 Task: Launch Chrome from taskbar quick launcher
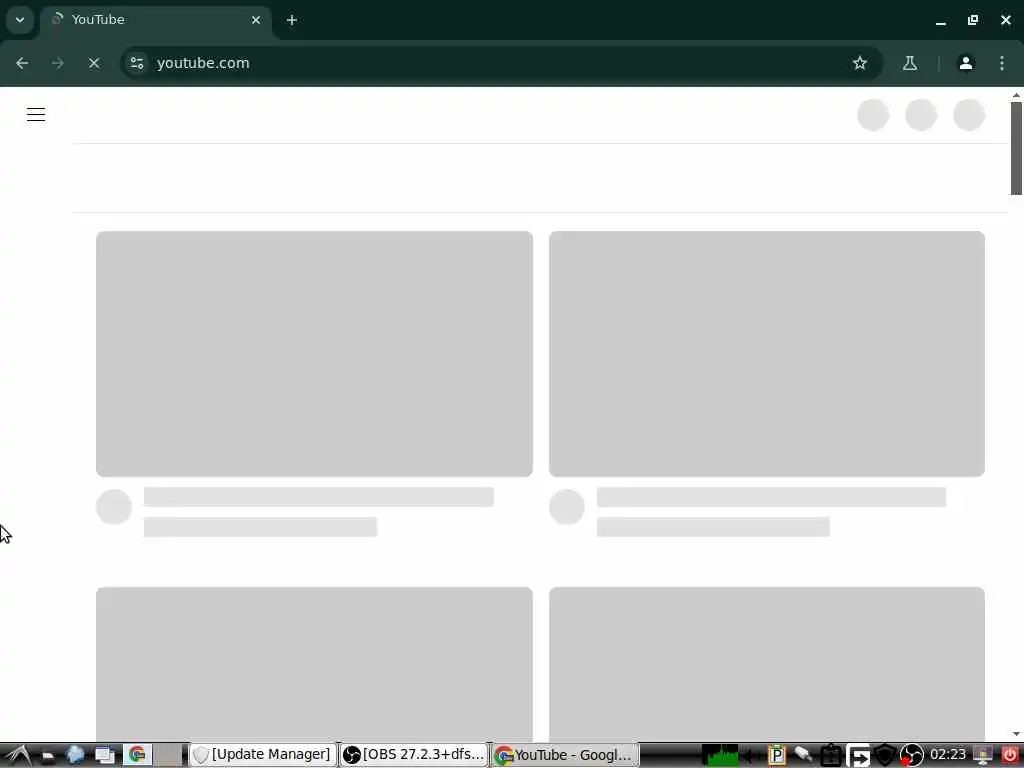137,755
